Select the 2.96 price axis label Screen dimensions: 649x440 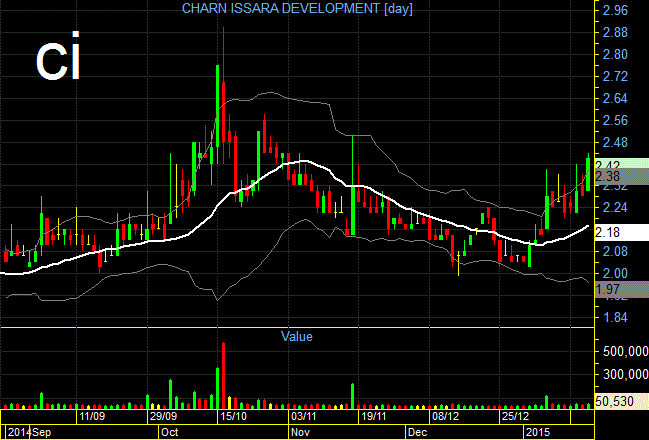pos(615,10)
